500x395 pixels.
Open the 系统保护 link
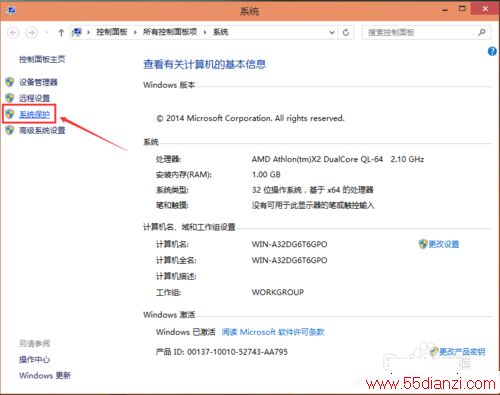tap(34, 114)
